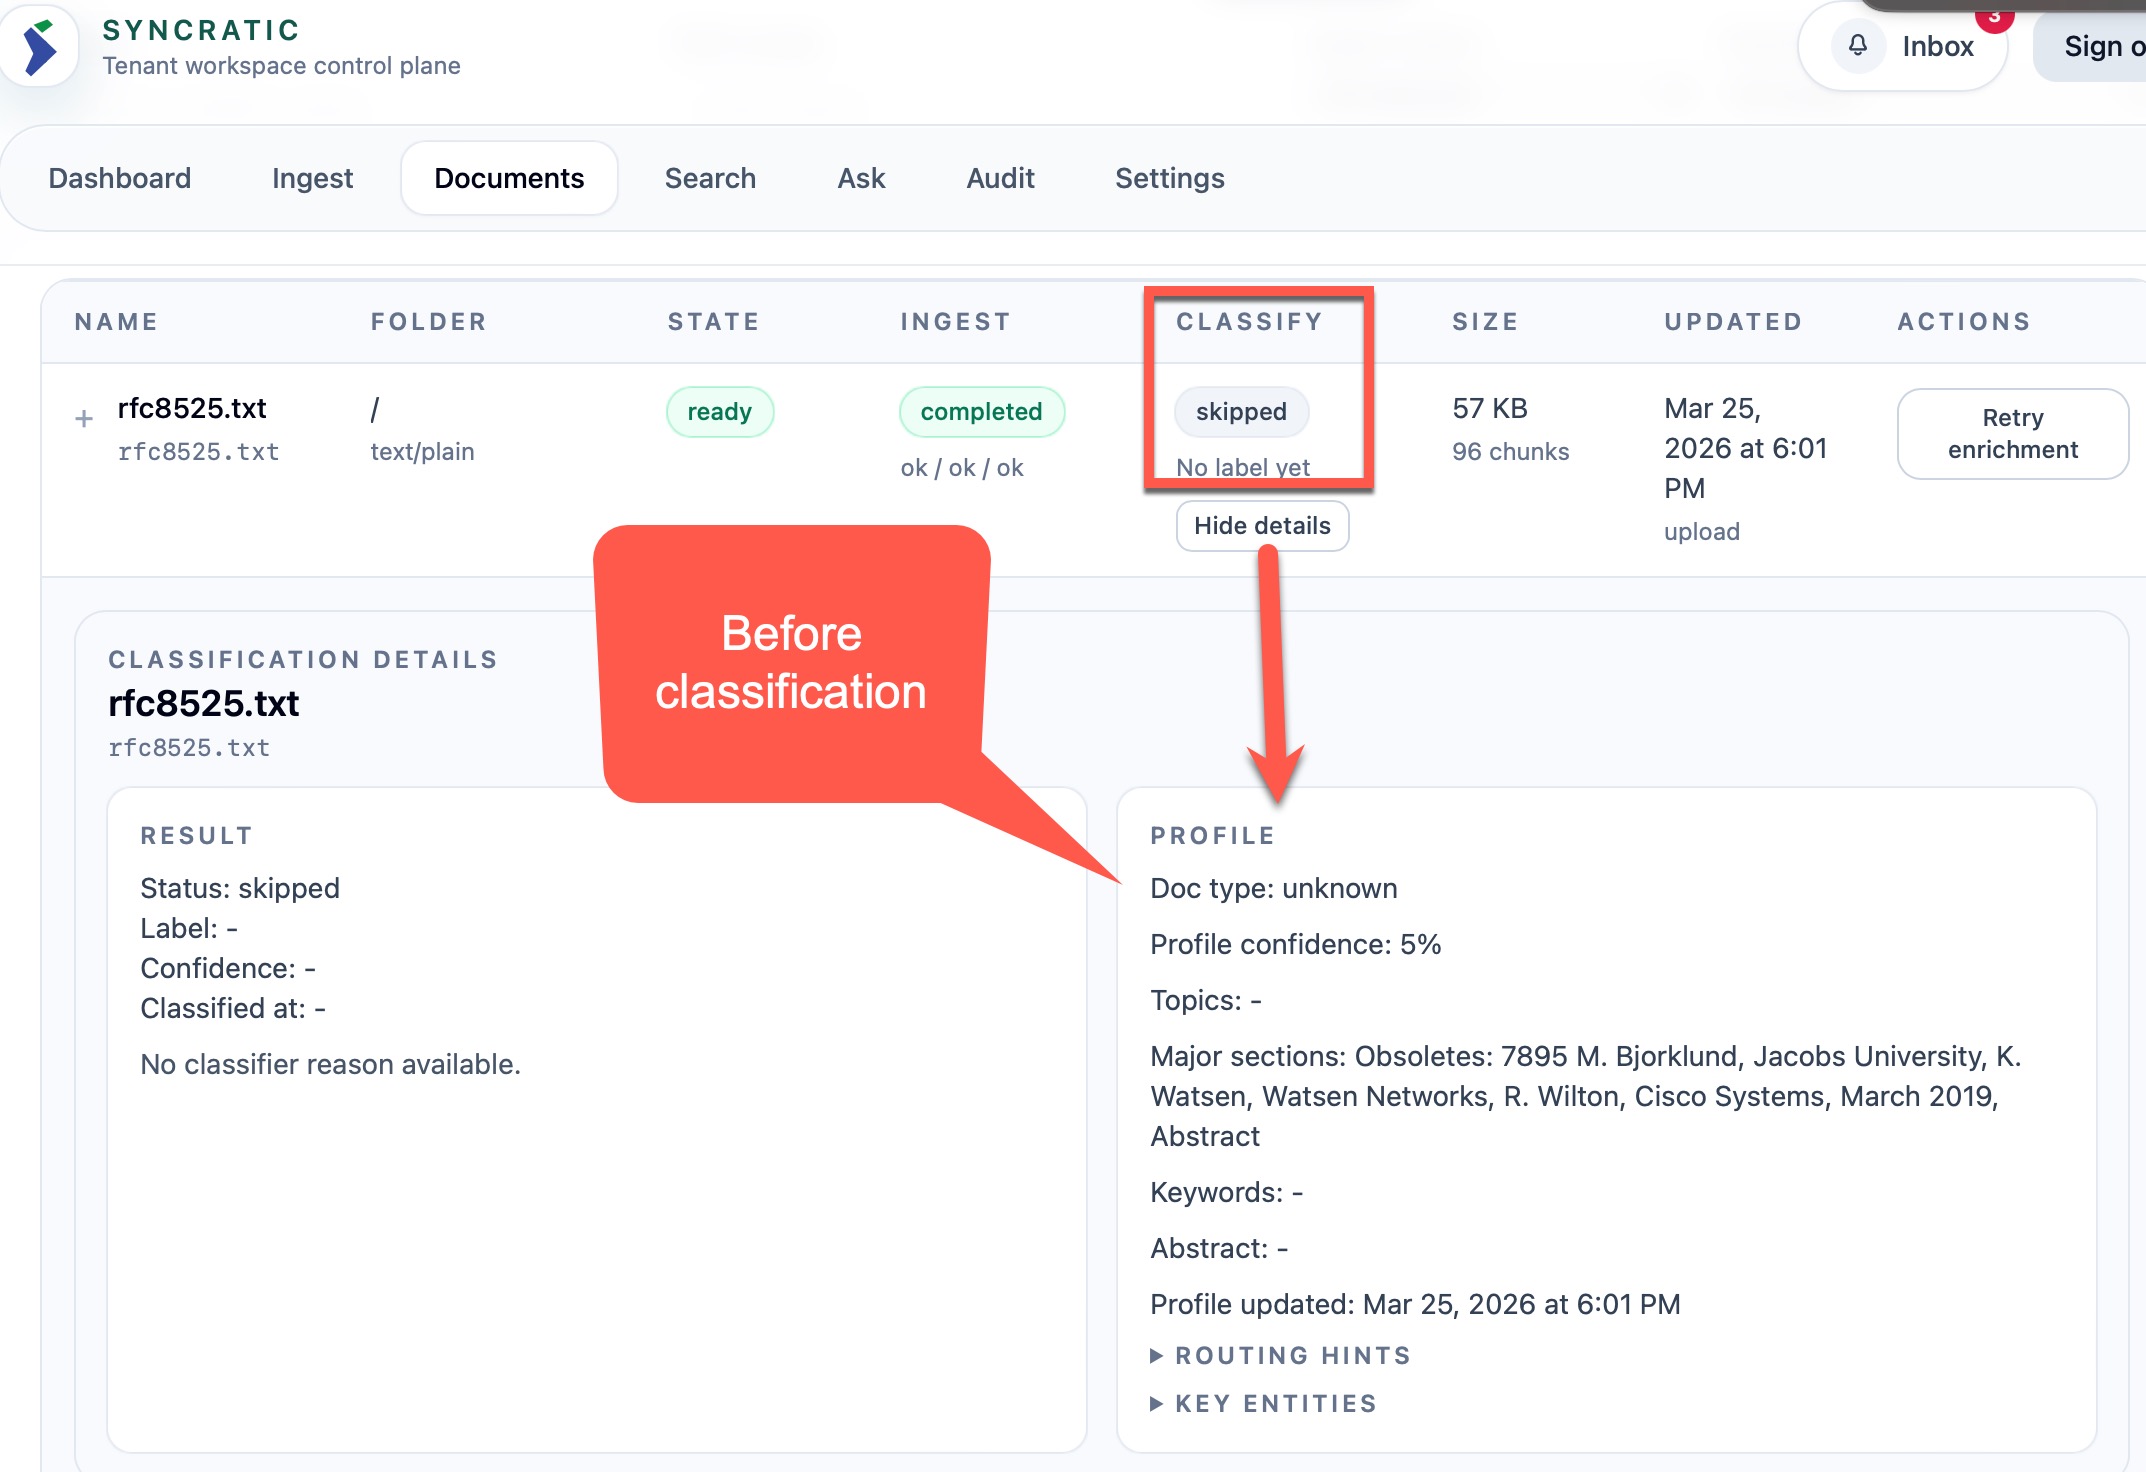
Task: Click the Inbox bell icon
Action: (1857, 46)
